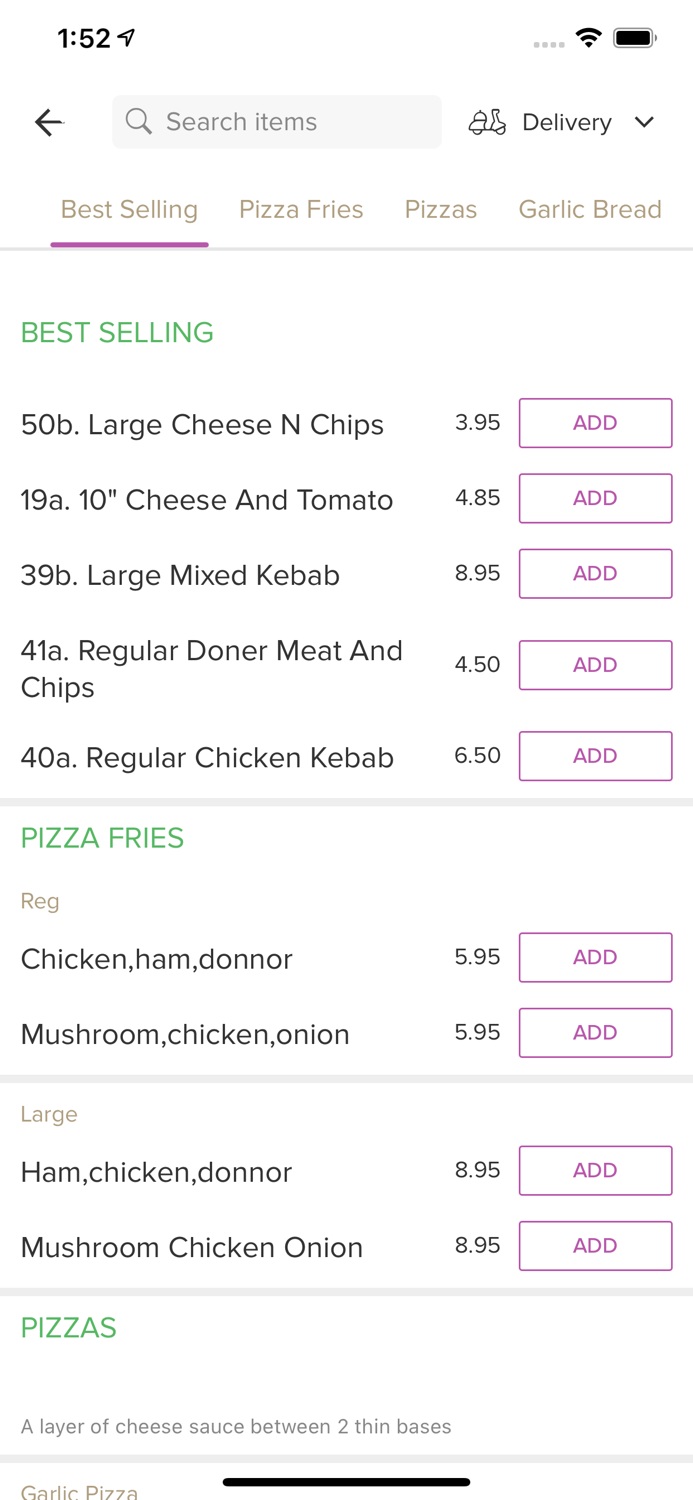
Task: Click the back arrow icon
Action: click(48, 121)
